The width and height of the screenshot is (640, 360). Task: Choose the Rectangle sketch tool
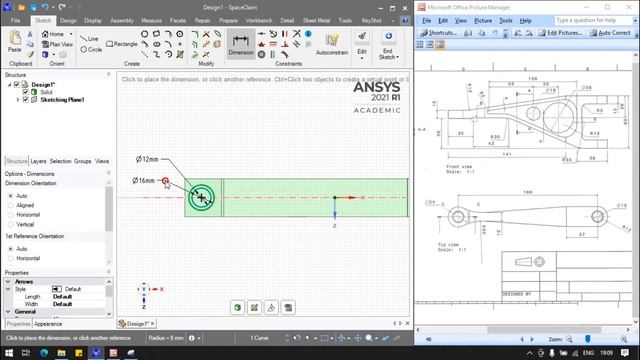tap(122, 44)
